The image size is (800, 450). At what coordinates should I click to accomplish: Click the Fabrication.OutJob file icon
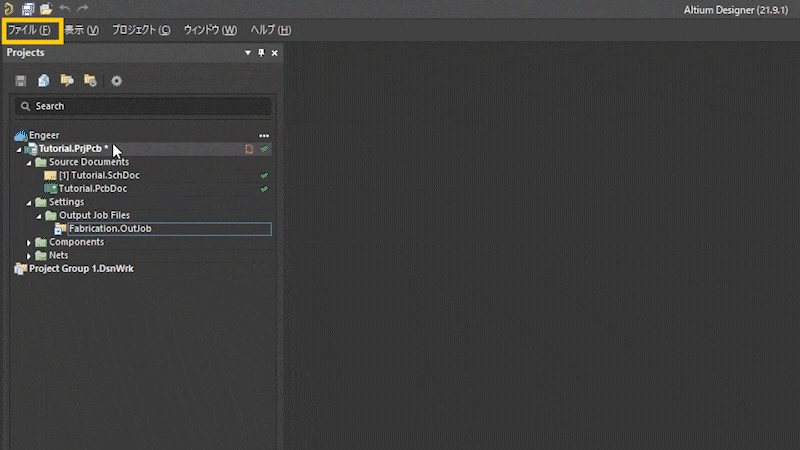60,229
